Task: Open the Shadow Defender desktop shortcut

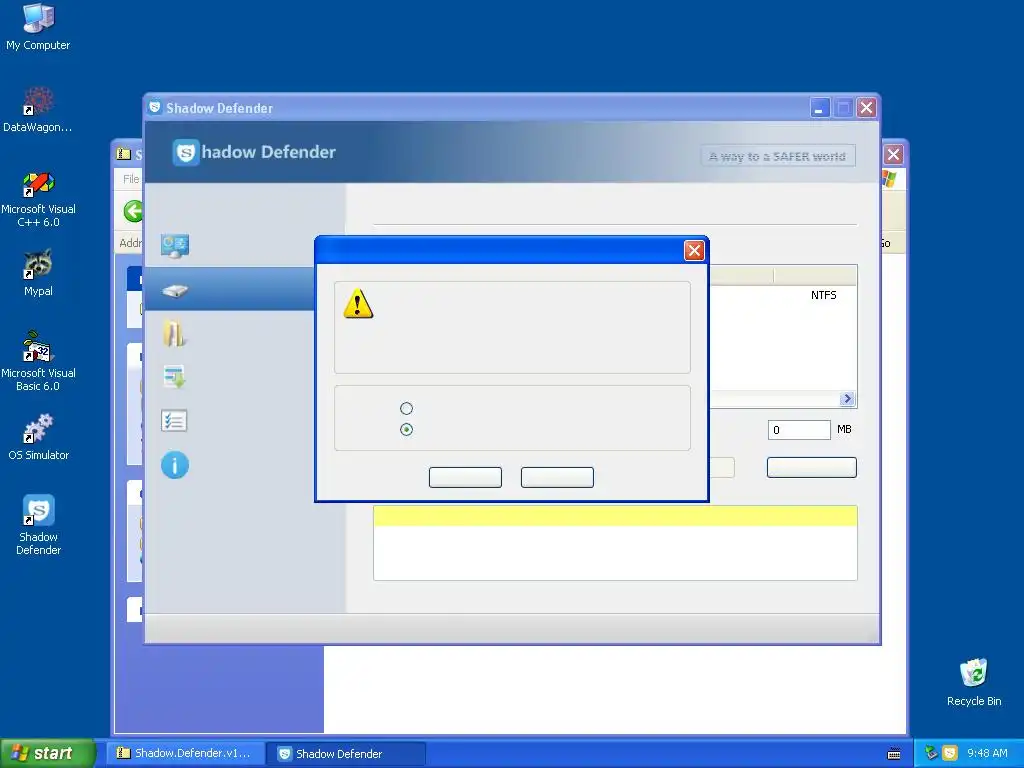Action: click(38, 525)
